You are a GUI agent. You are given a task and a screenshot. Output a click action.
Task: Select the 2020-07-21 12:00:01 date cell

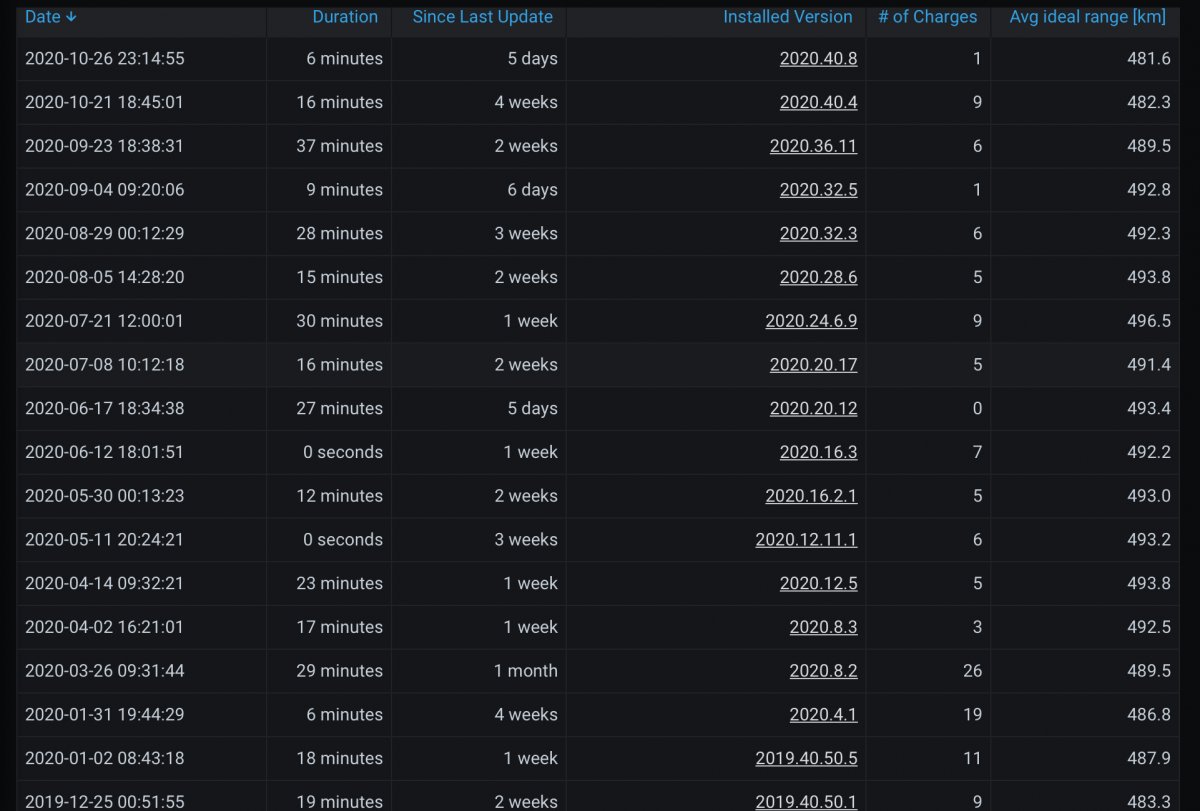(x=141, y=321)
